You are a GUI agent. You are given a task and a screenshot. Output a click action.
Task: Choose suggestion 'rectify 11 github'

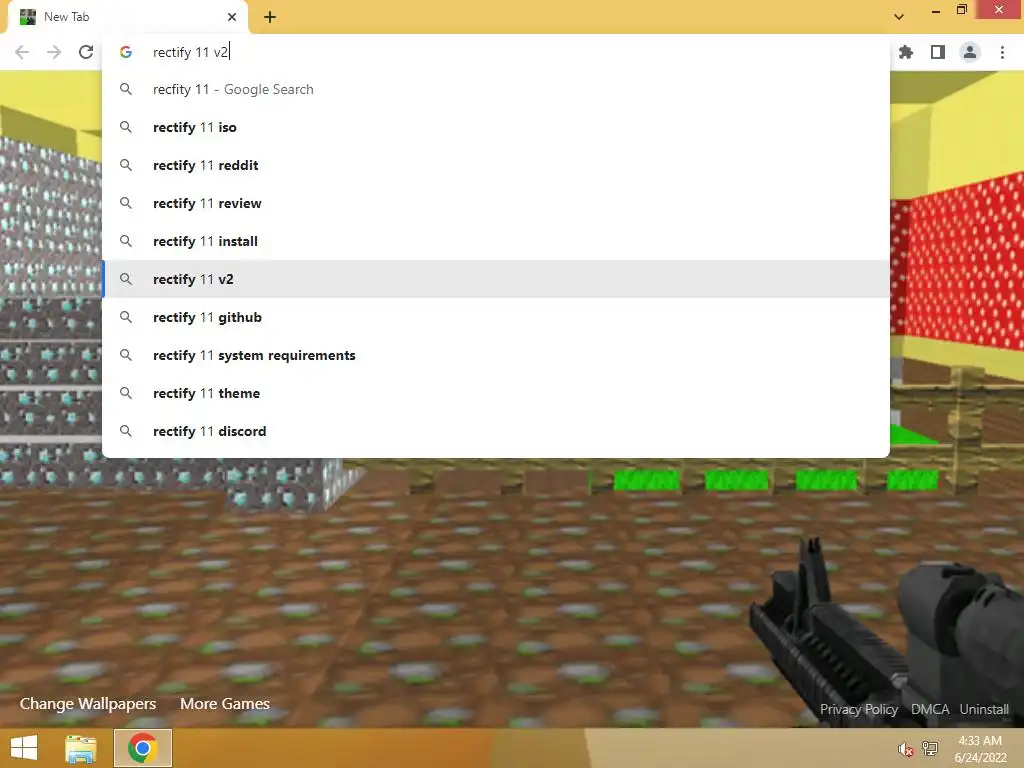point(496,317)
